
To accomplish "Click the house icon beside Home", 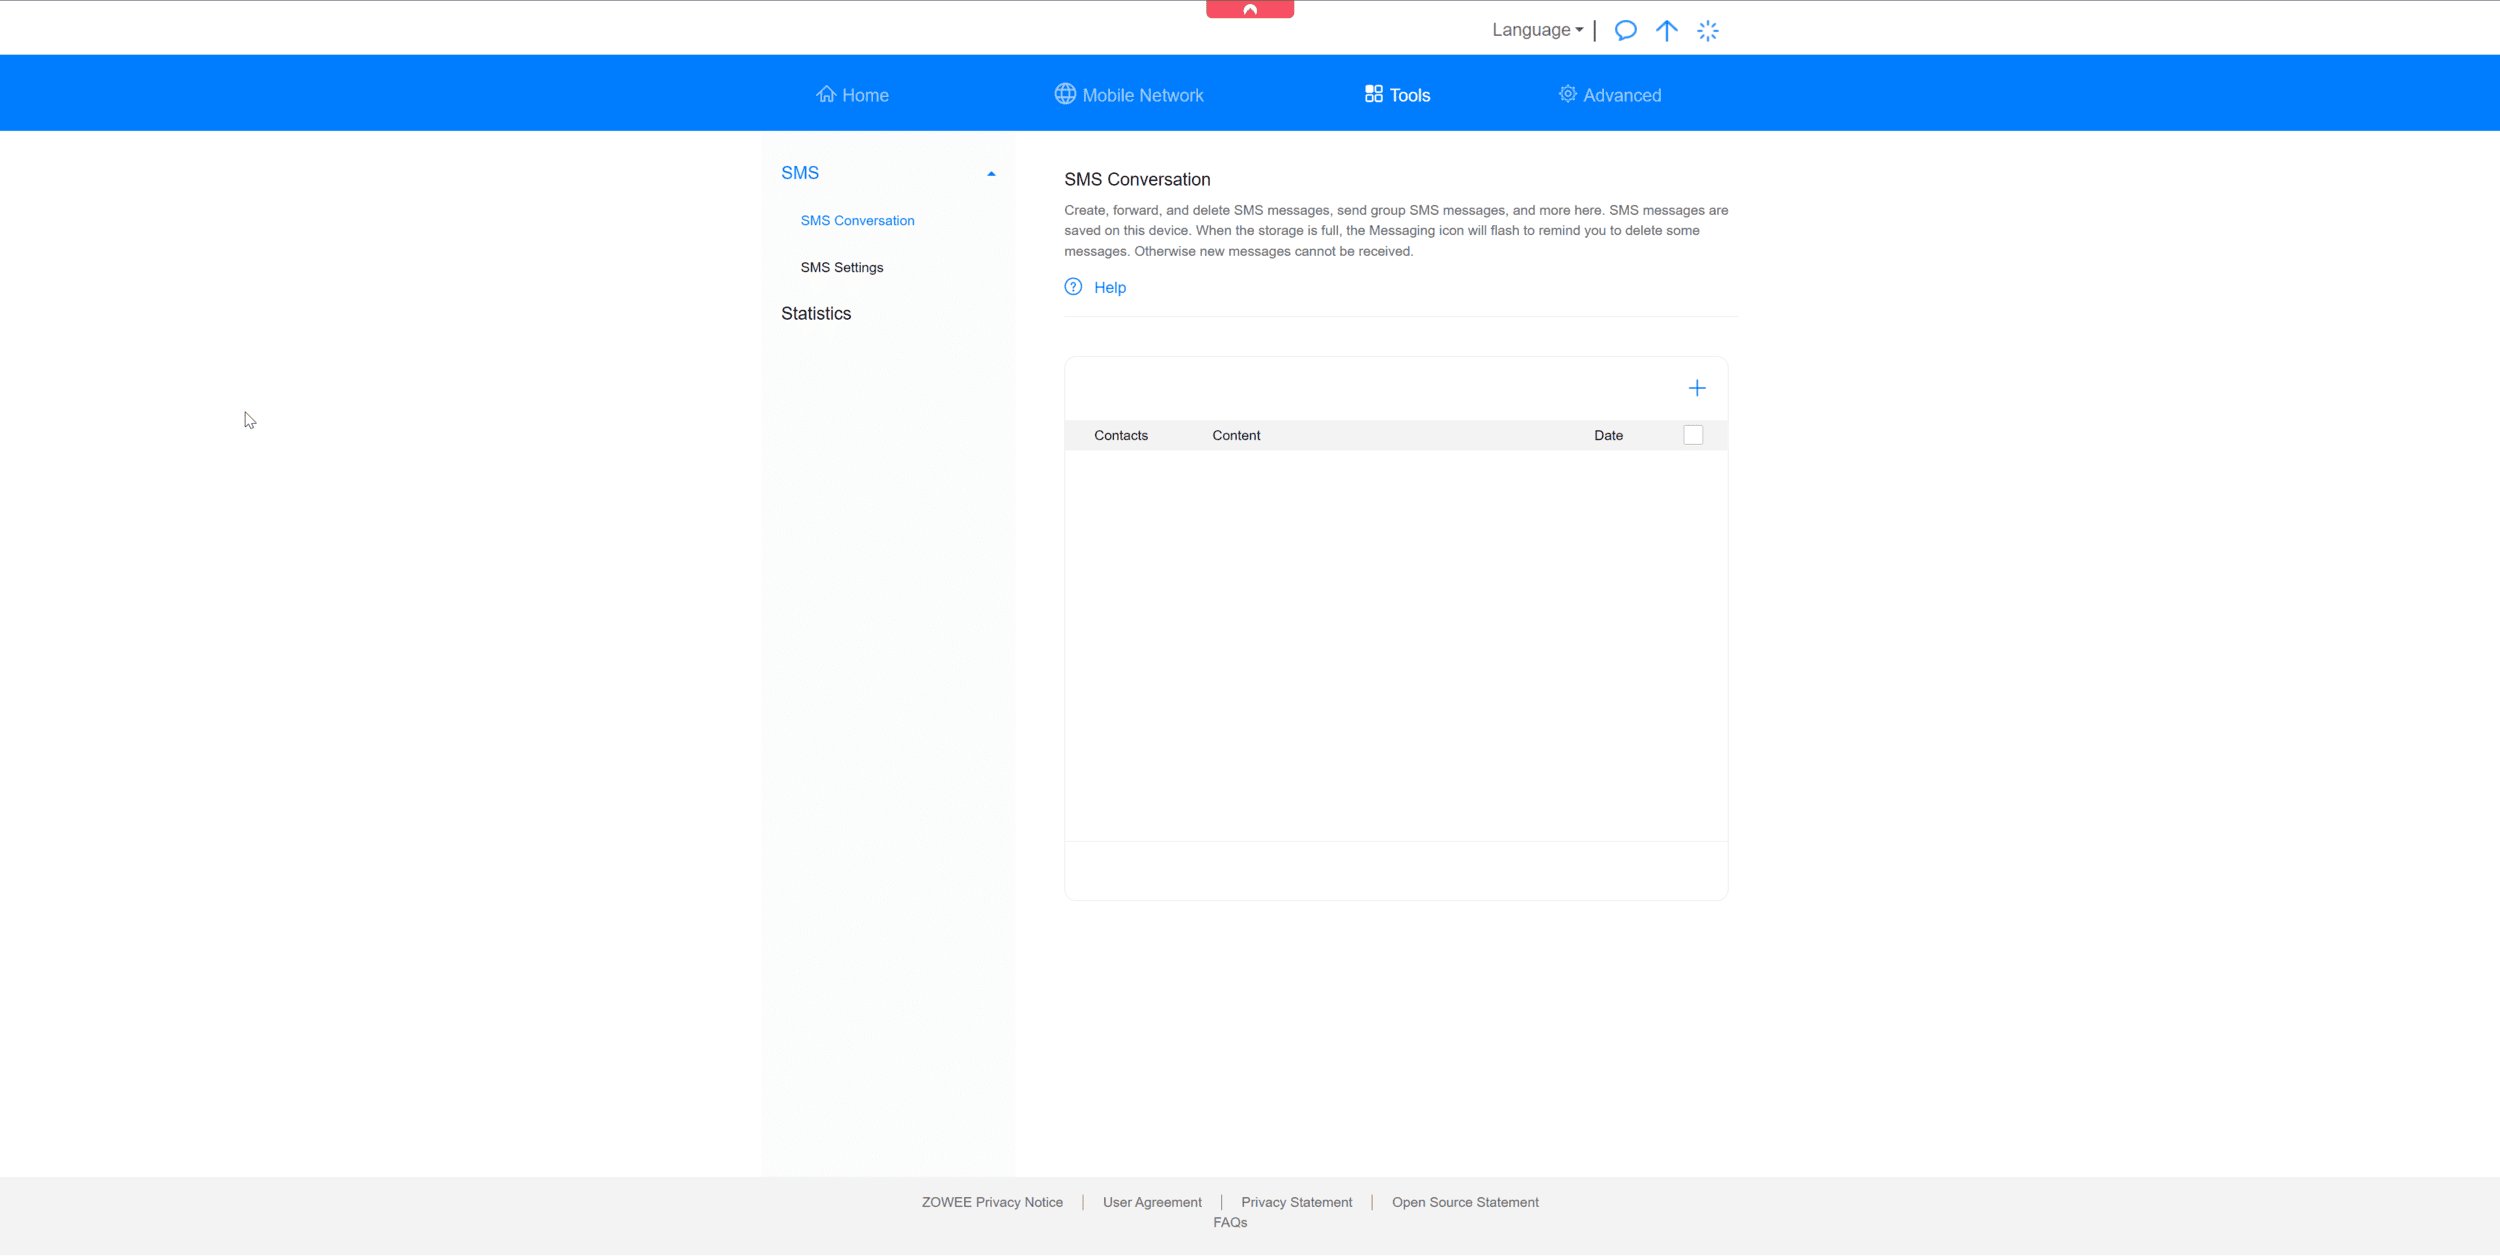I will coord(825,94).
